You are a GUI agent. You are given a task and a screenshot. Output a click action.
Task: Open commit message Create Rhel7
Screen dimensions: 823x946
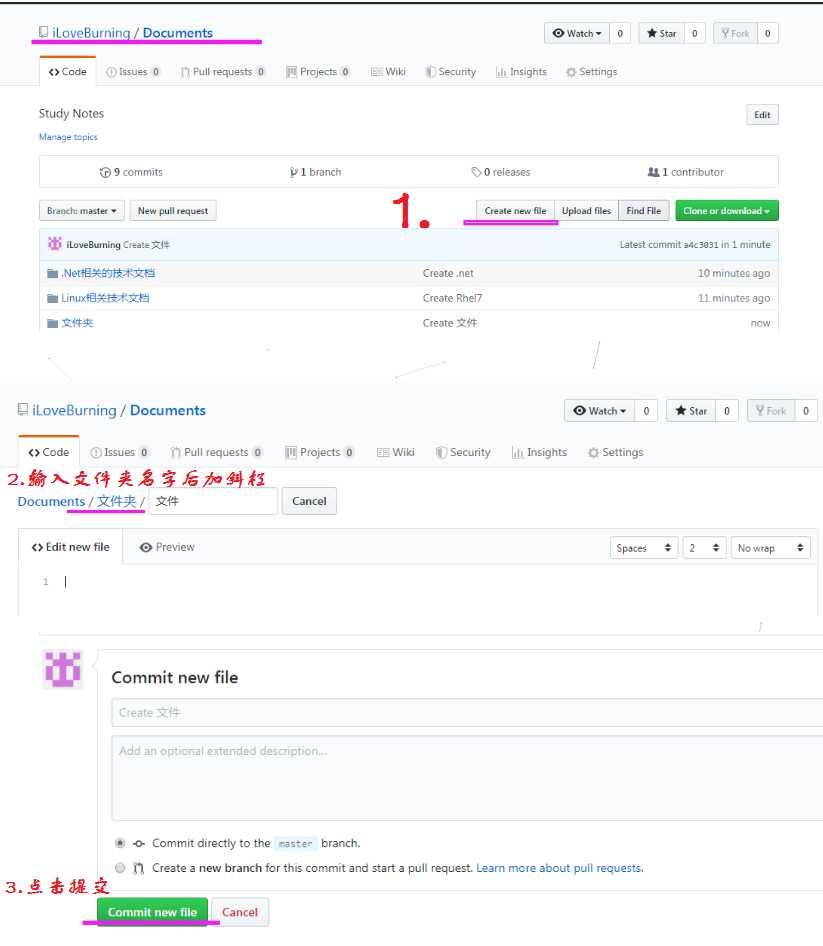point(452,298)
